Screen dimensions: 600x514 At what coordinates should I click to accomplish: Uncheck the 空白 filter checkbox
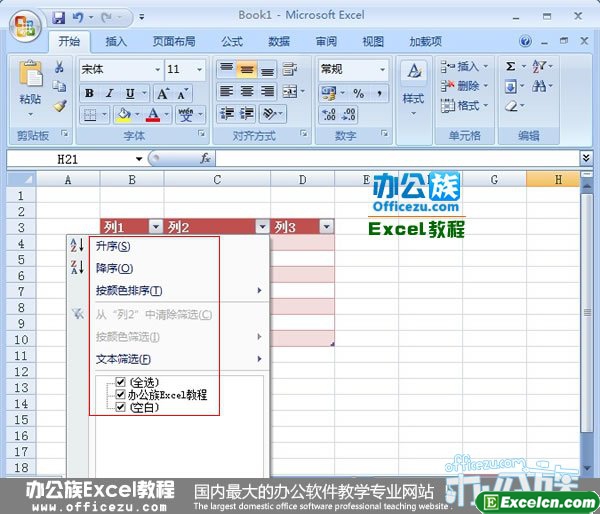(120, 407)
